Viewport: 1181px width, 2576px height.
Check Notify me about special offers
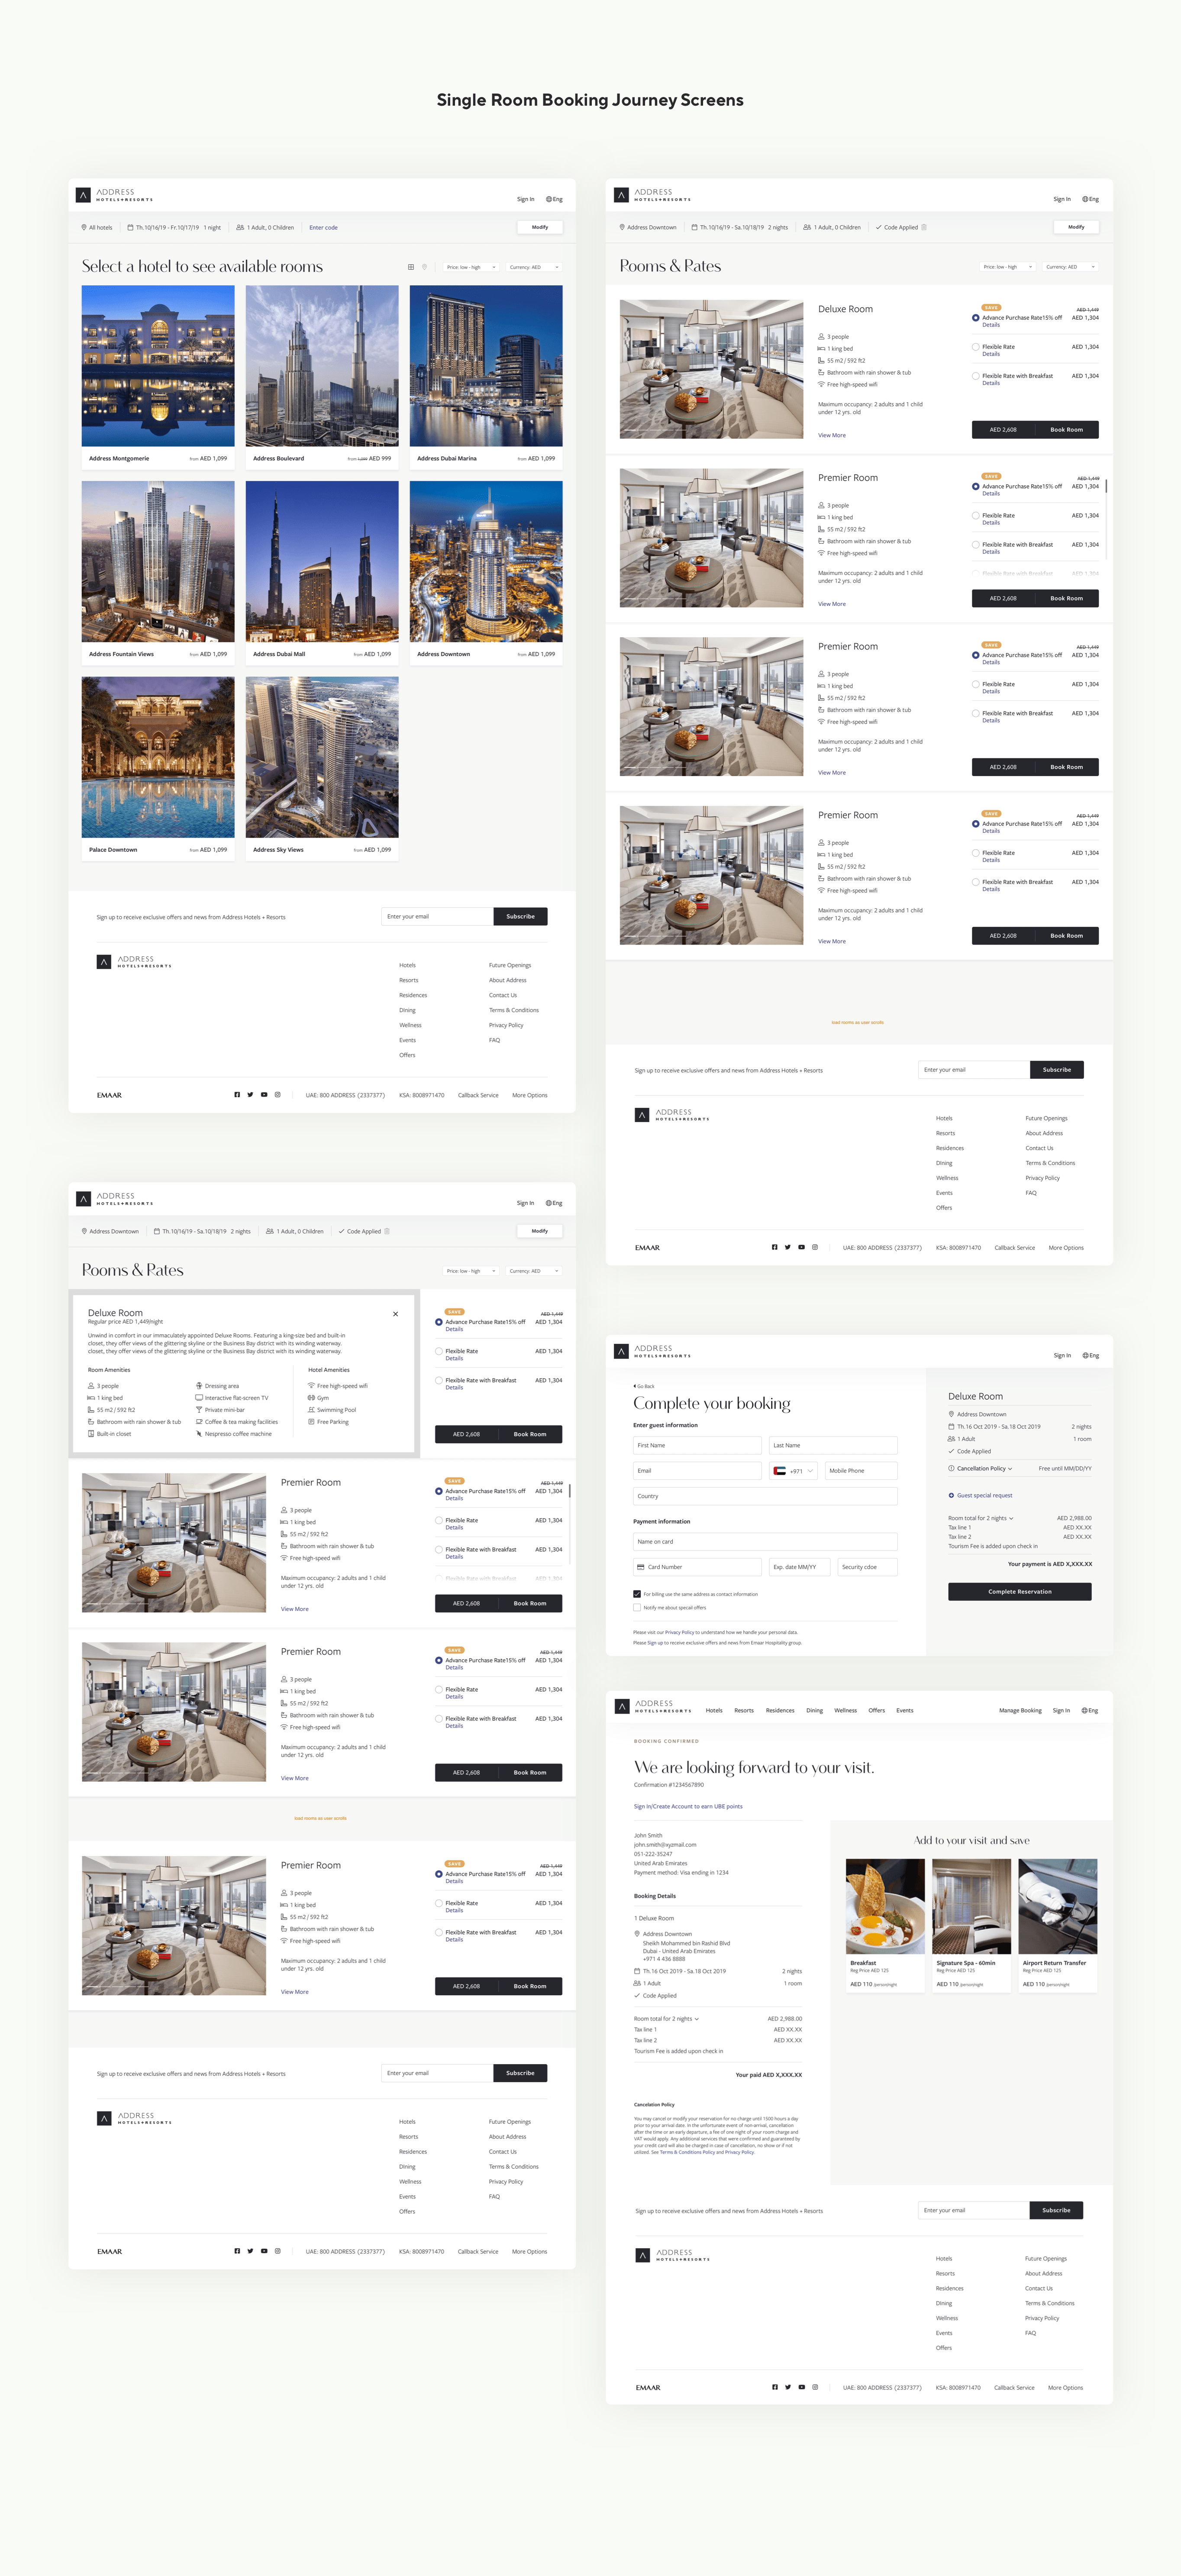tap(637, 1608)
